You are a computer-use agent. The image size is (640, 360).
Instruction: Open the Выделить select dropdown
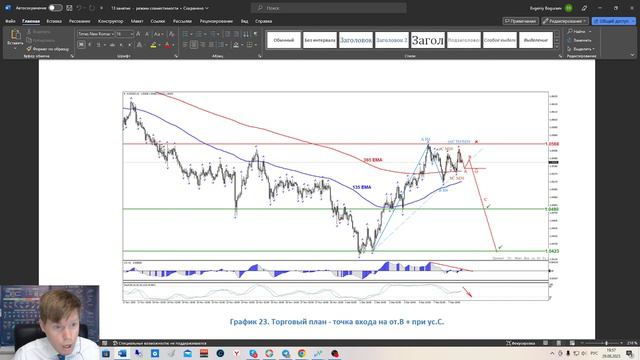pos(581,49)
